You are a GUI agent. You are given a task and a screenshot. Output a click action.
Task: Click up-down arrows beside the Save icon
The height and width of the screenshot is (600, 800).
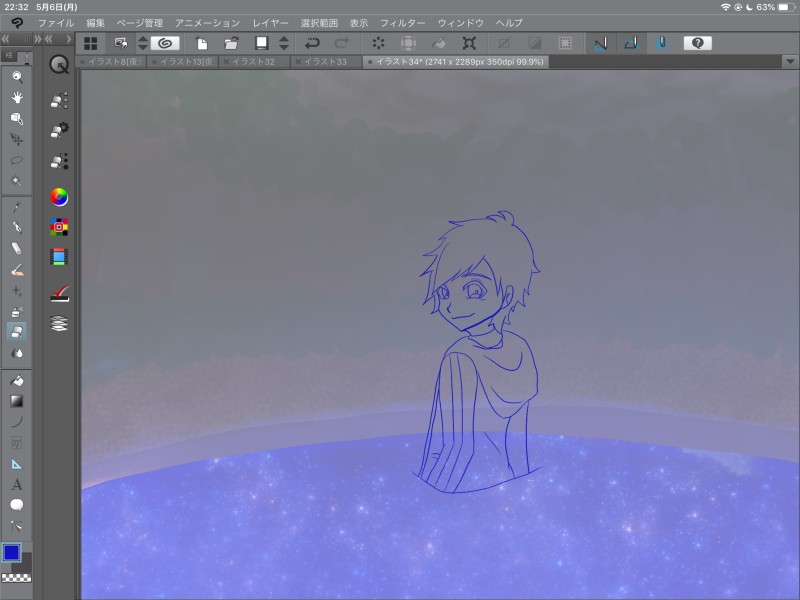coord(284,43)
